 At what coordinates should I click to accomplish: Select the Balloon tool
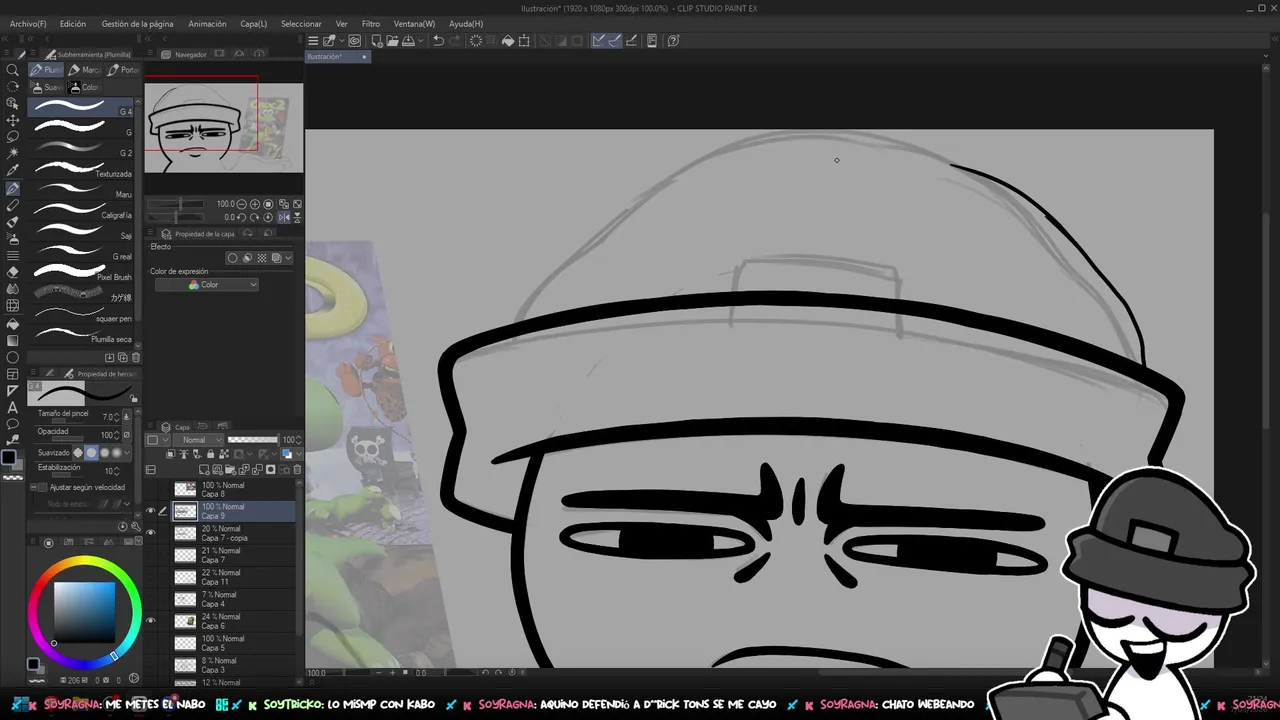click(x=12, y=424)
